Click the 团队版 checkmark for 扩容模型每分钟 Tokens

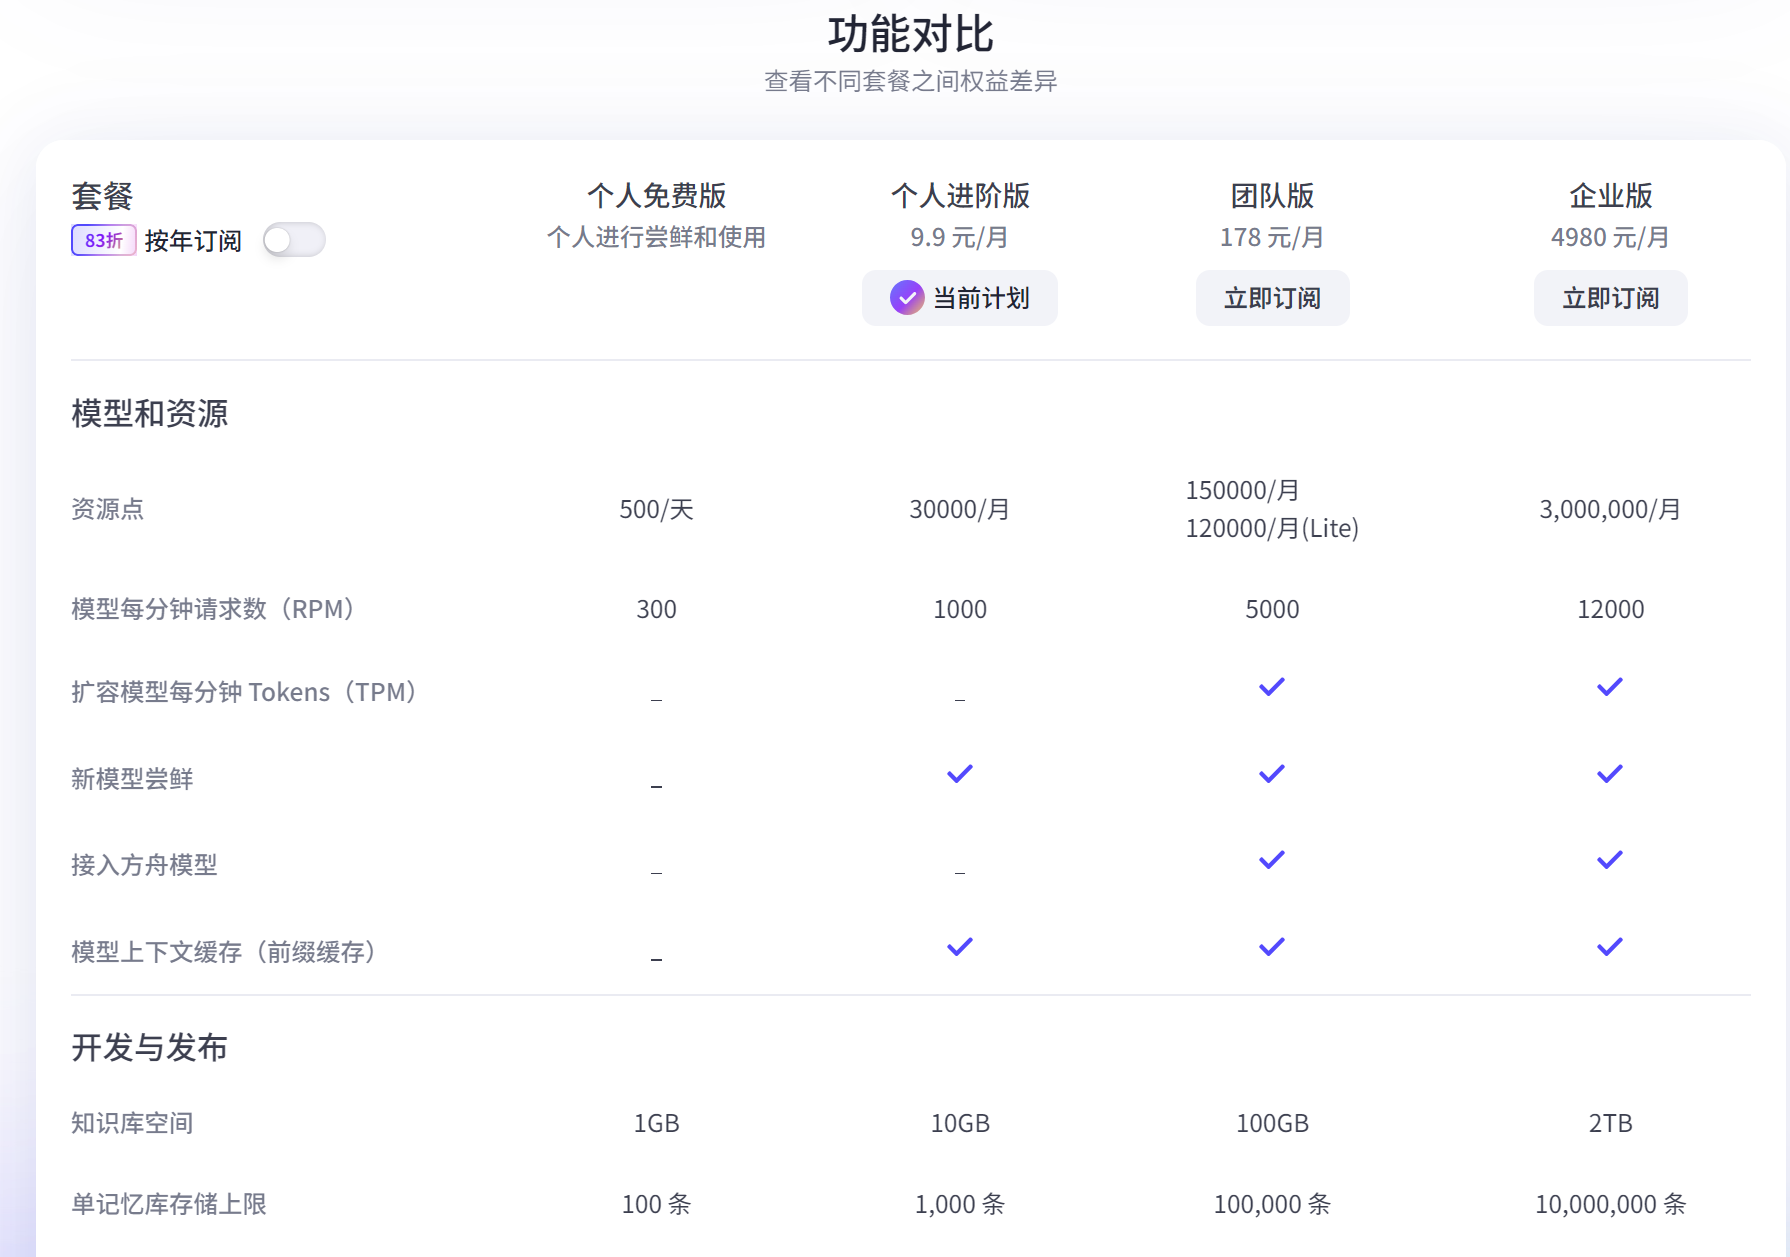click(1272, 687)
